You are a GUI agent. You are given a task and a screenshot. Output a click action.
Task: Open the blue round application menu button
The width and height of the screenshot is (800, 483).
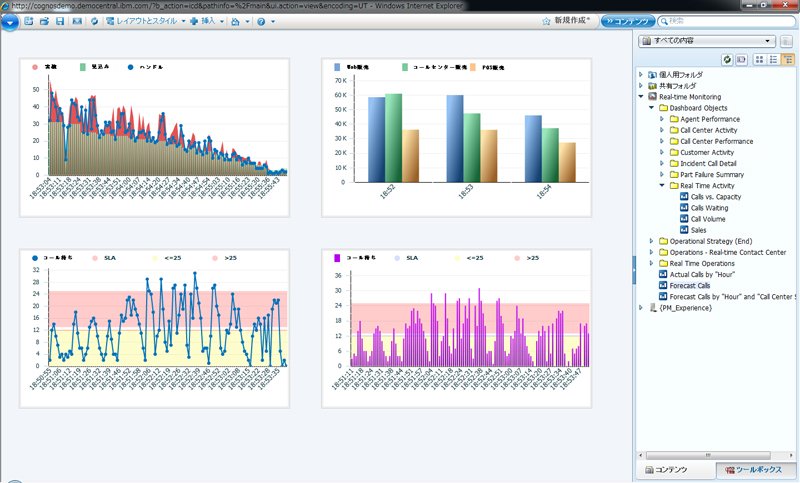10,22
